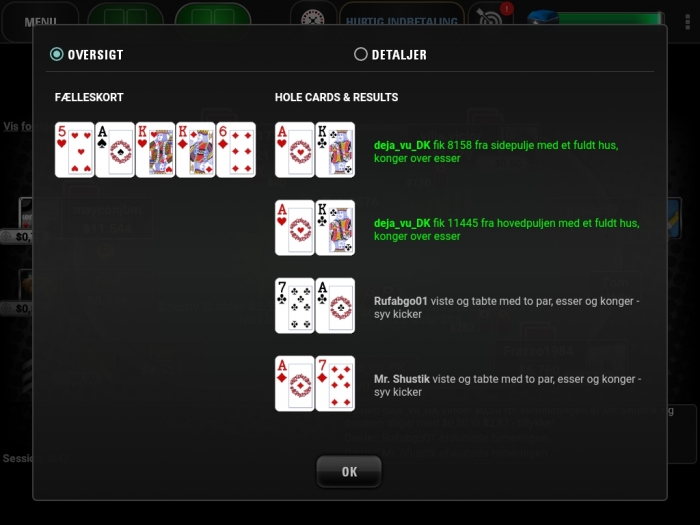
Task: Click the Rufabgo01 result text
Action: click(507, 308)
